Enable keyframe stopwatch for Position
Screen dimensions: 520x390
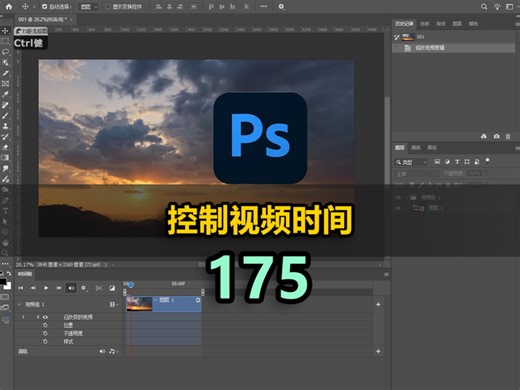[x=45, y=325]
